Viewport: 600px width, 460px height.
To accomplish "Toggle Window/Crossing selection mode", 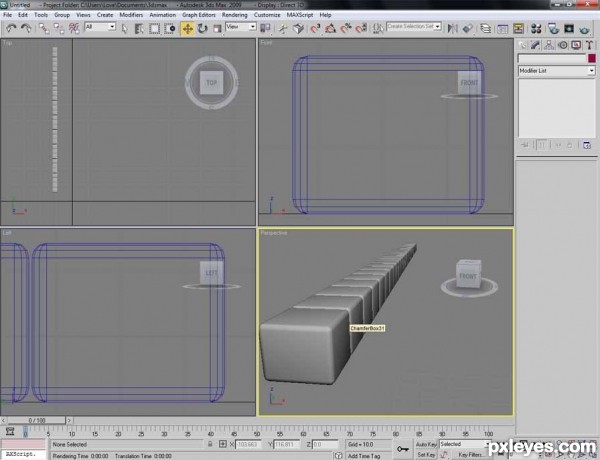I will pos(170,29).
